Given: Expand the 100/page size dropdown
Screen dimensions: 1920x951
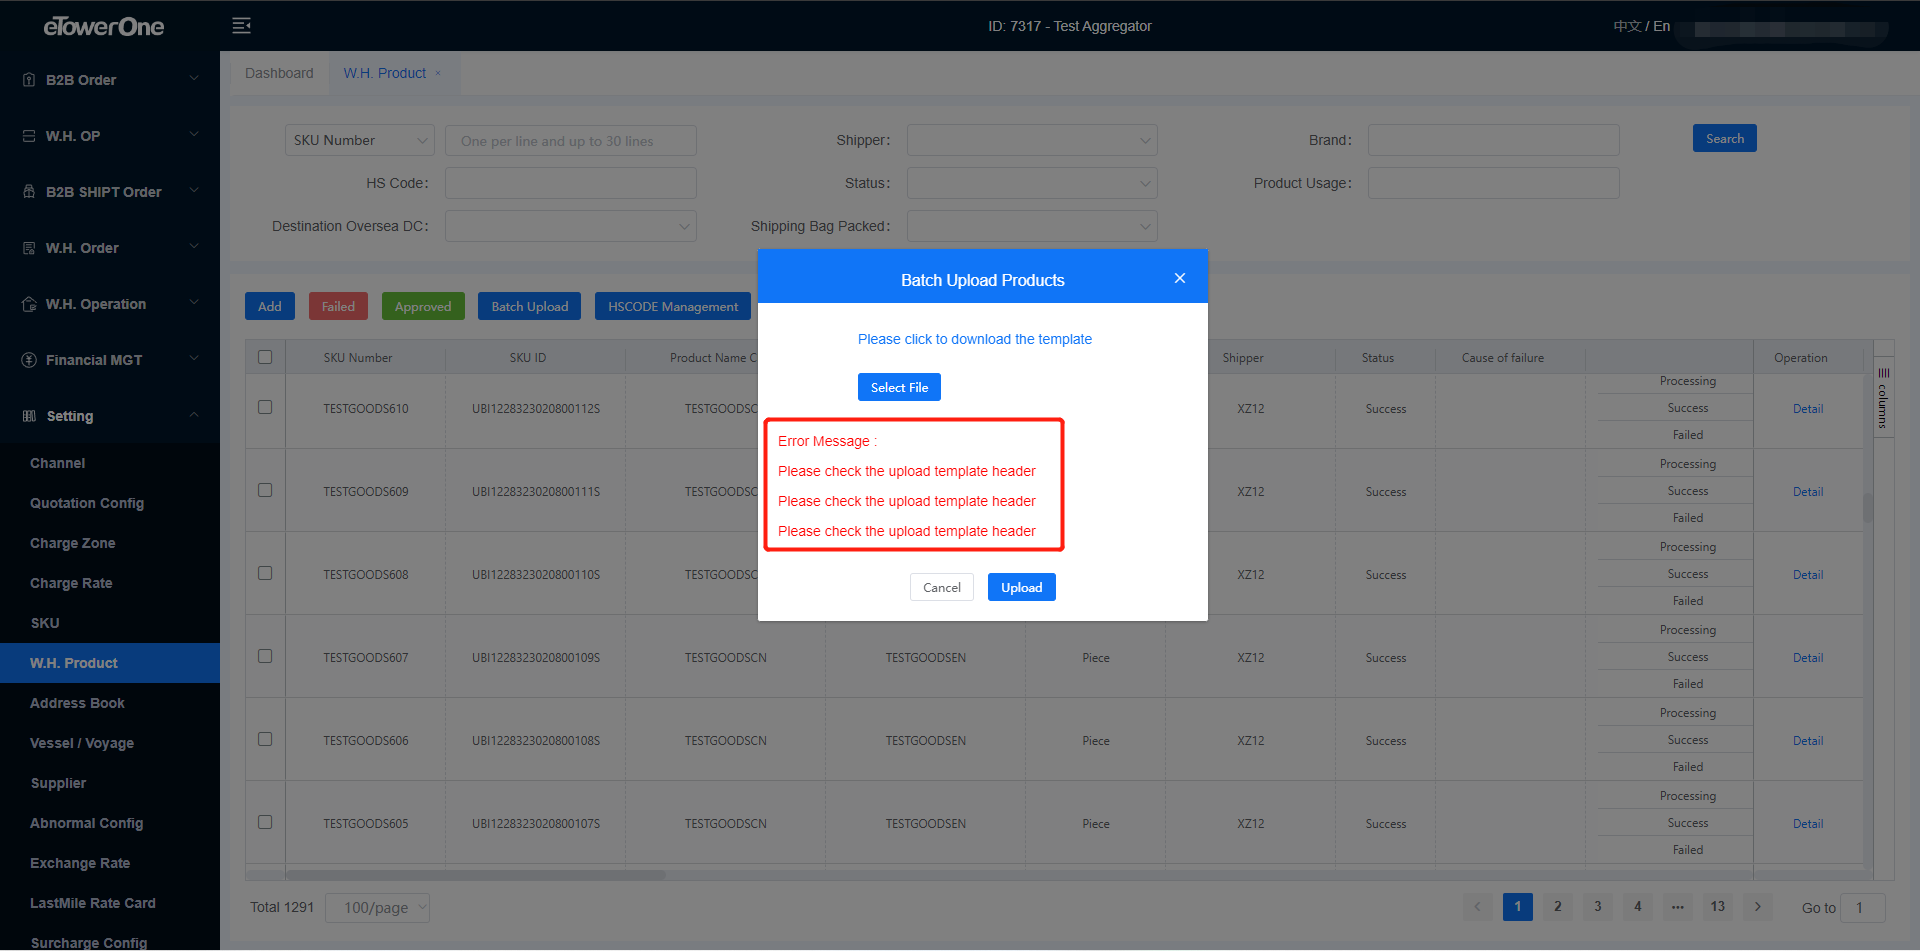Looking at the screenshot, I should pos(377,908).
